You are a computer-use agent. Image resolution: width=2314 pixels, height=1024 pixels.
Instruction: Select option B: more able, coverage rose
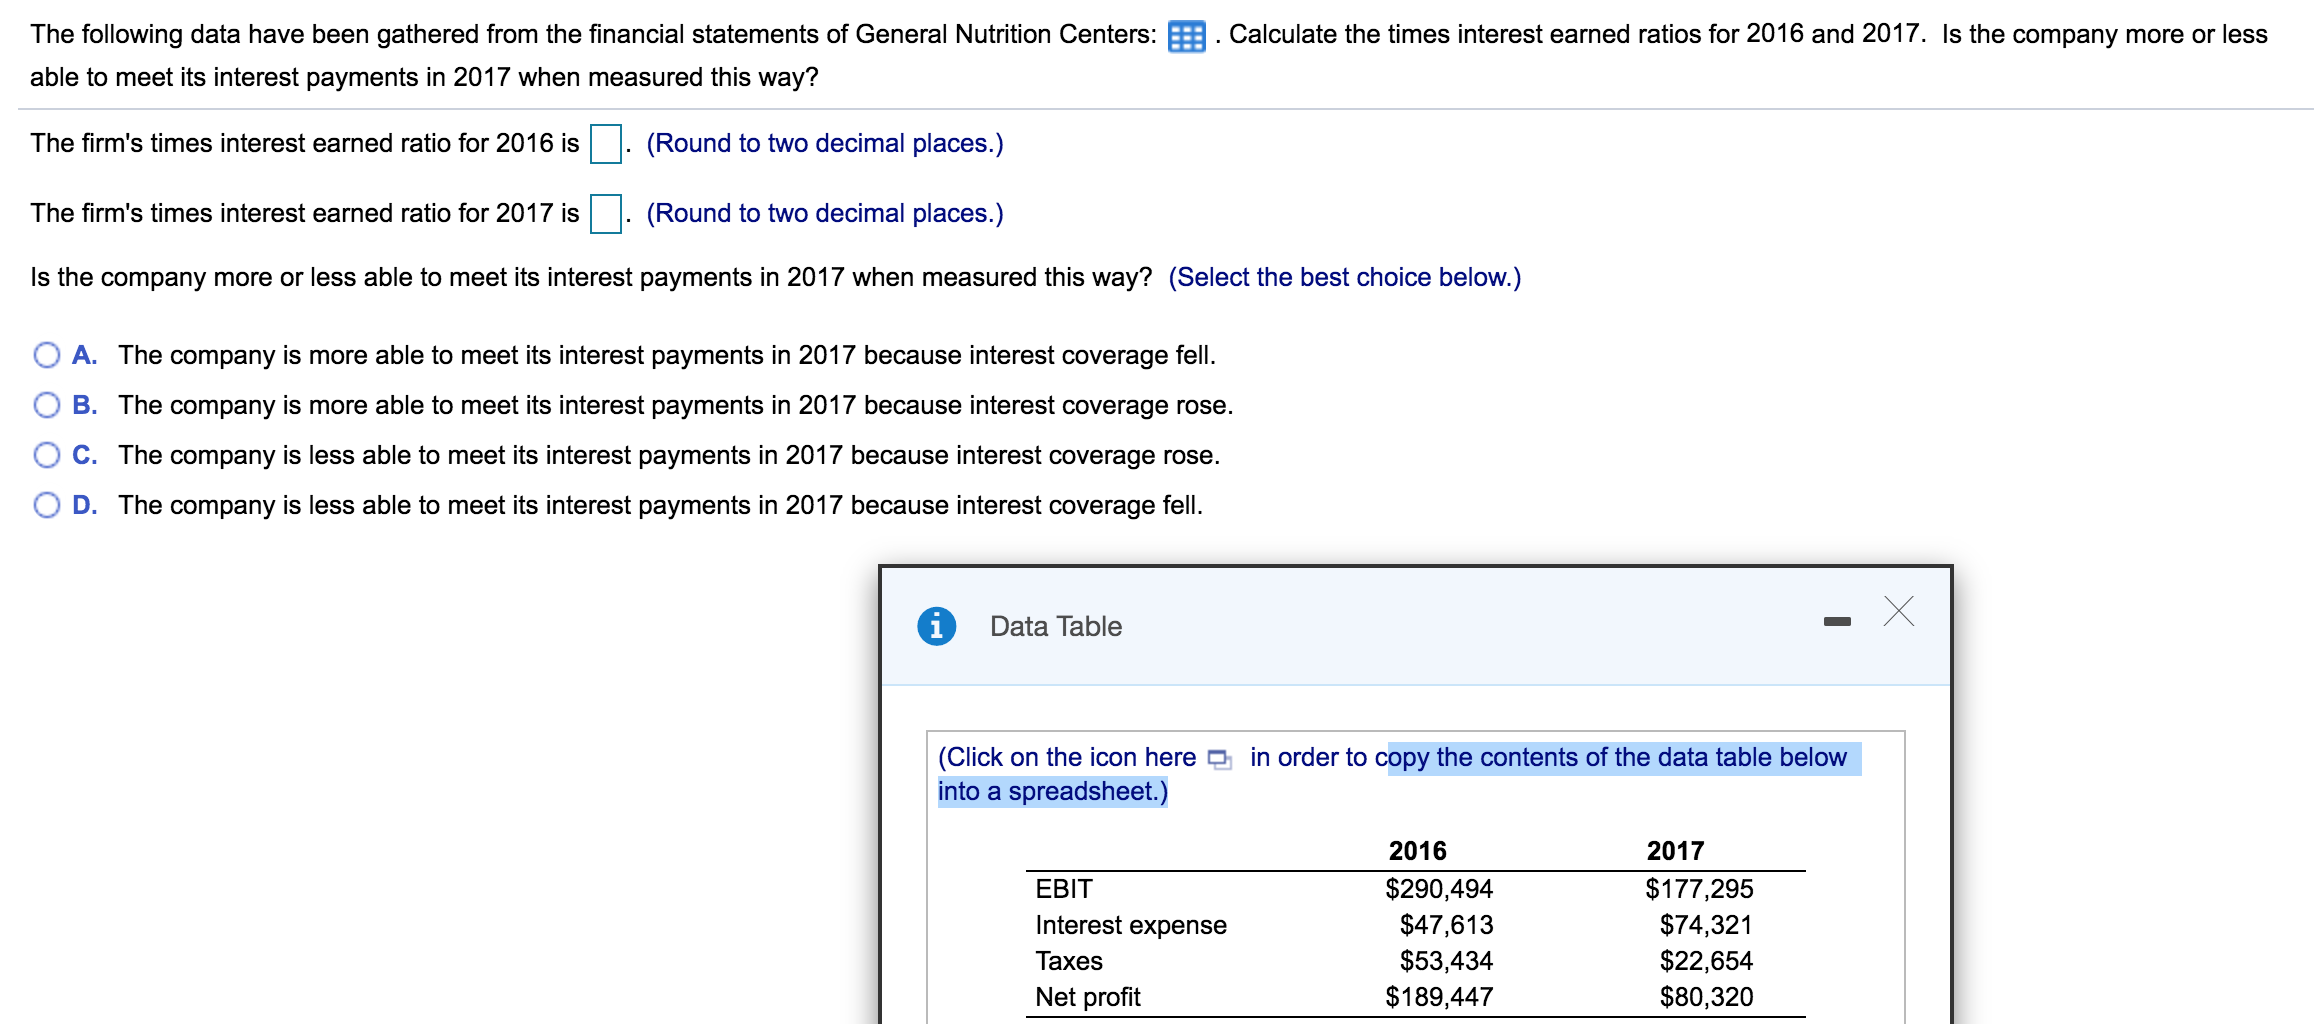point(47,405)
